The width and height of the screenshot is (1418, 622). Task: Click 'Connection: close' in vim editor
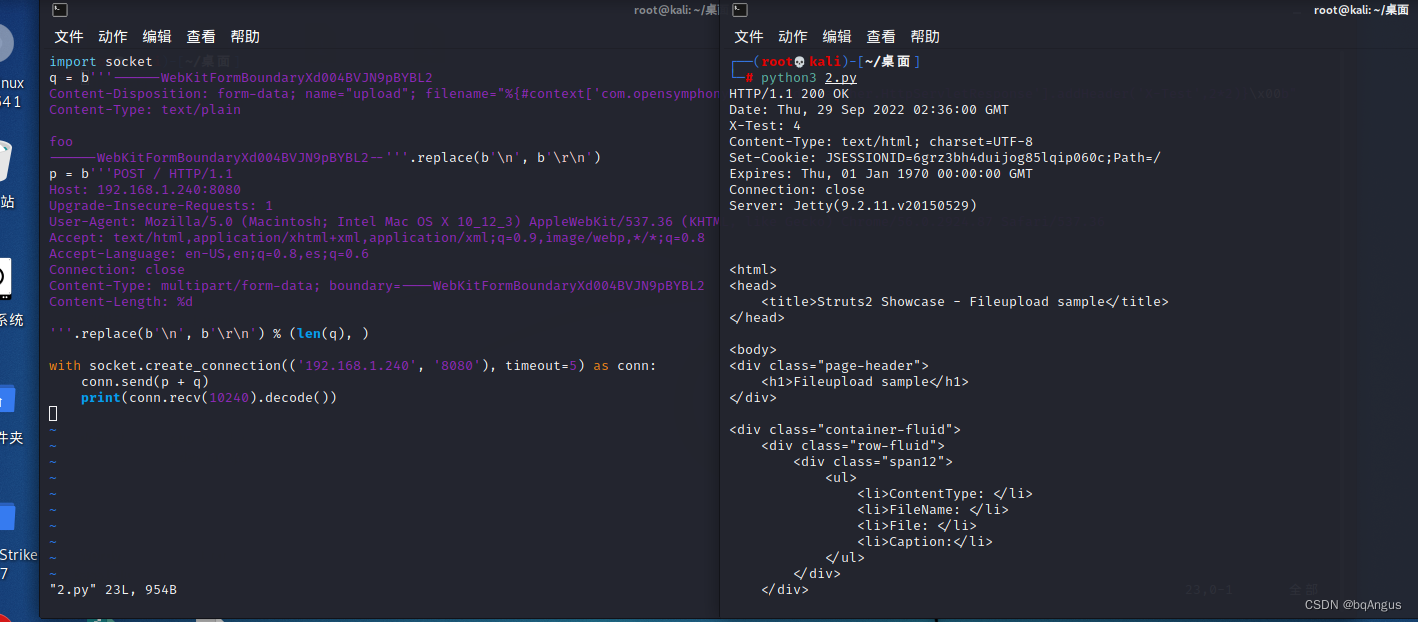[x=117, y=270]
